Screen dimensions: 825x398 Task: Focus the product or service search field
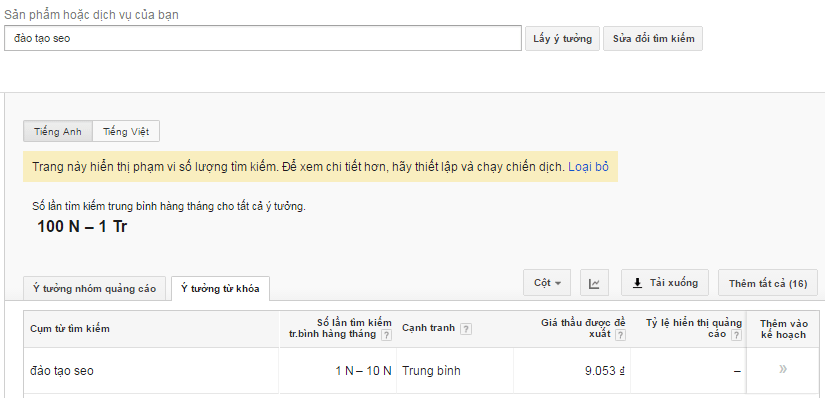(263, 38)
